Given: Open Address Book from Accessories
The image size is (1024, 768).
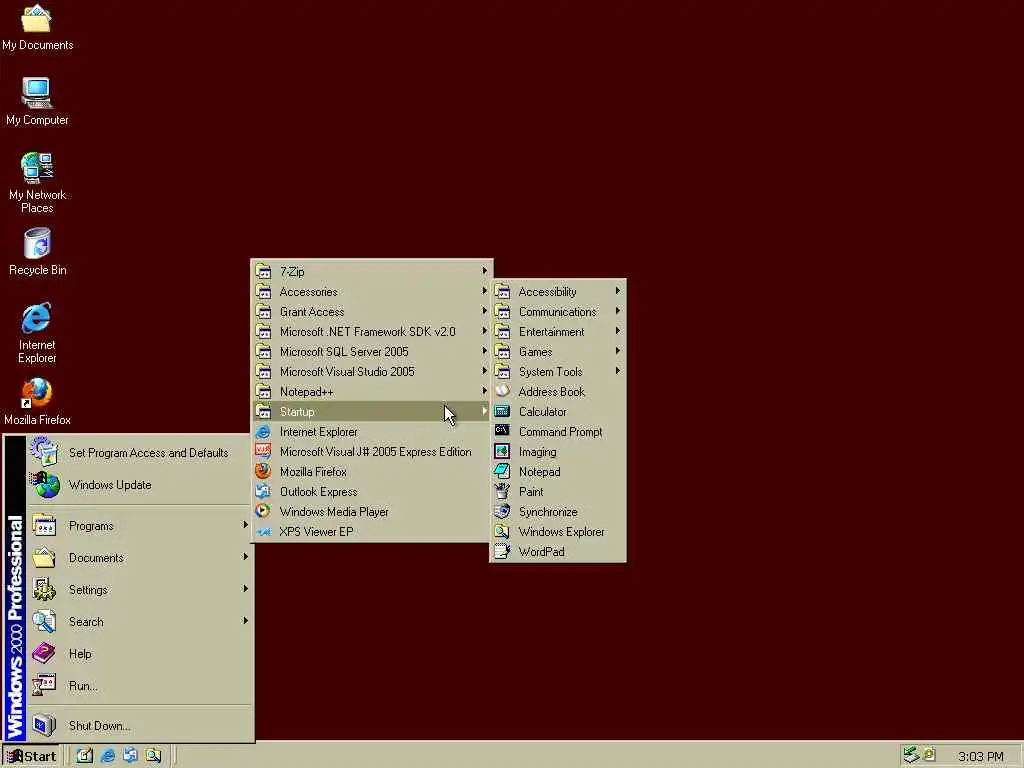Looking at the screenshot, I should click(x=558, y=392).
